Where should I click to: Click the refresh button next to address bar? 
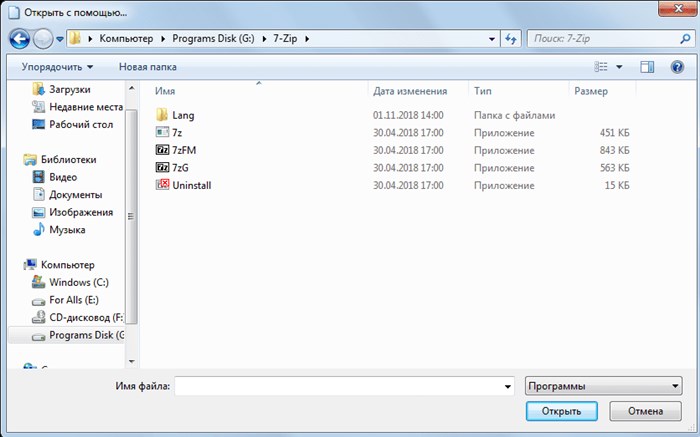tap(511, 39)
